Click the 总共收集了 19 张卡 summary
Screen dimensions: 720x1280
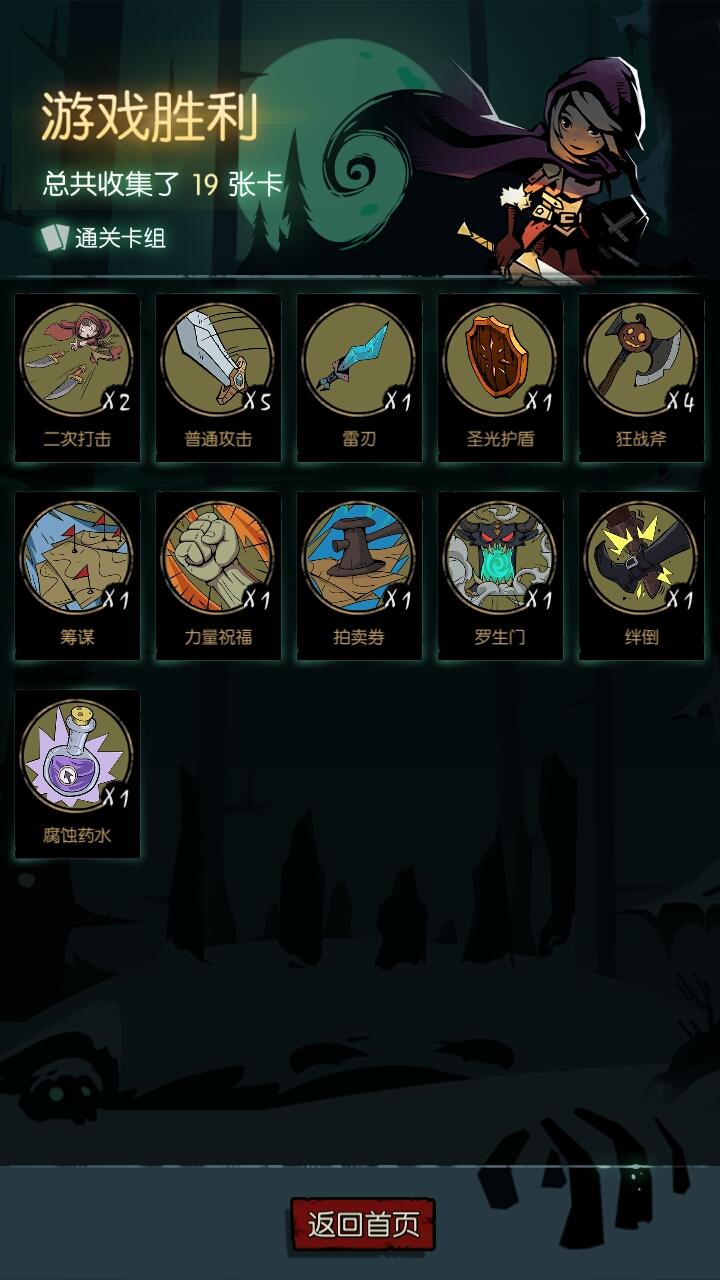[x=163, y=184]
